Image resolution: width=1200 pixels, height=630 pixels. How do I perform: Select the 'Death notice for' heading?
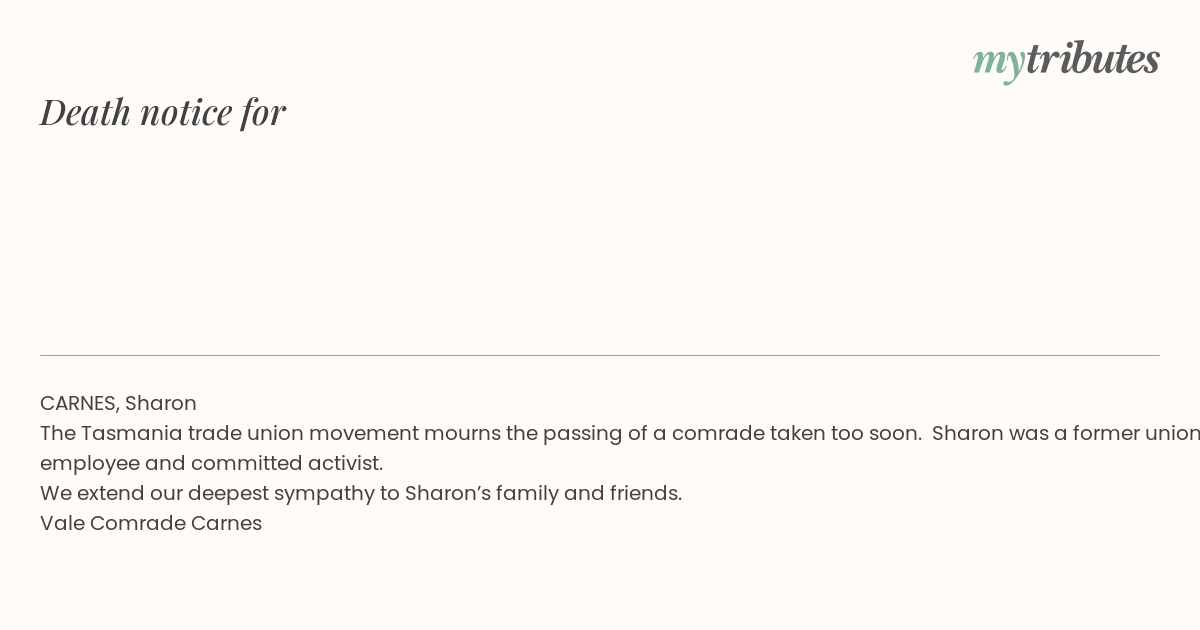click(x=163, y=112)
